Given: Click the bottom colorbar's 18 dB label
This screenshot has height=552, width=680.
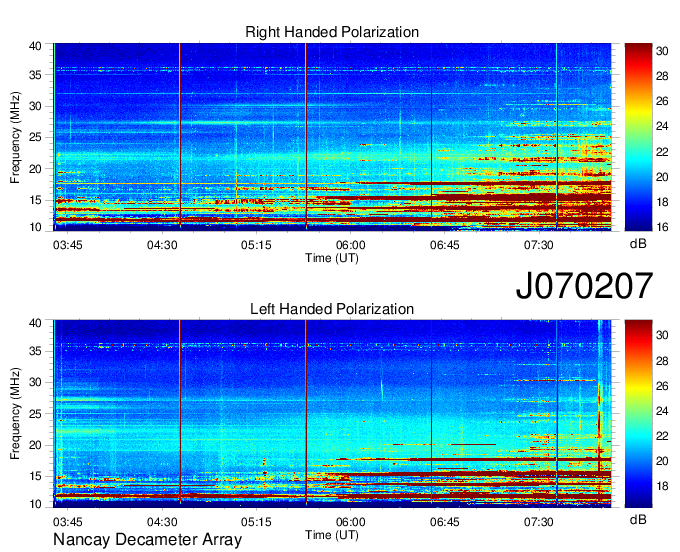Looking at the screenshot, I should tap(662, 486).
